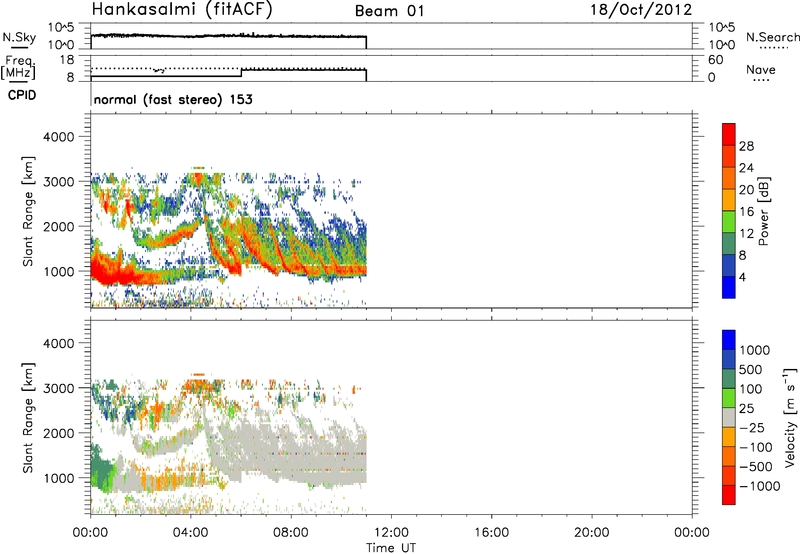Click the -1000 tick on velocity scale

click(x=759, y=486)
